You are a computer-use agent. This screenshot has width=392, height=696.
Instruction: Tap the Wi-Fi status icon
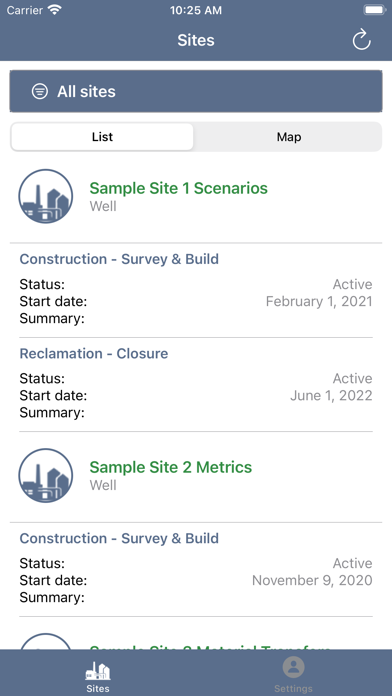point(55,10)
